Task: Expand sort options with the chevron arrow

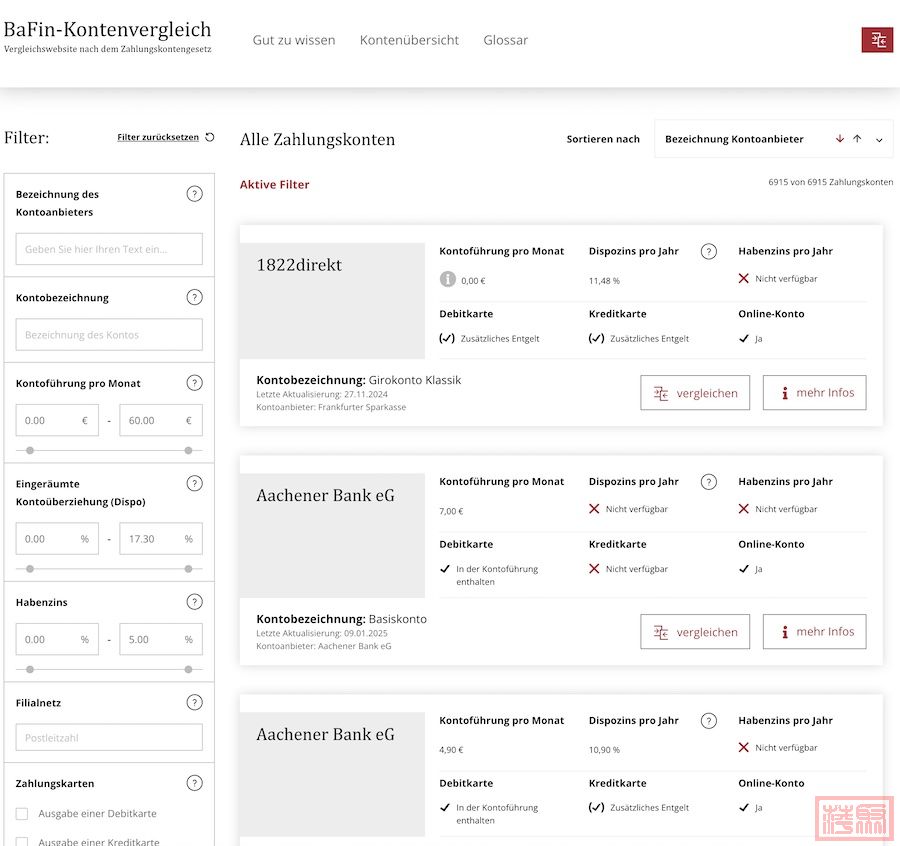Action: pyautogui.click(x=879, y=139)
